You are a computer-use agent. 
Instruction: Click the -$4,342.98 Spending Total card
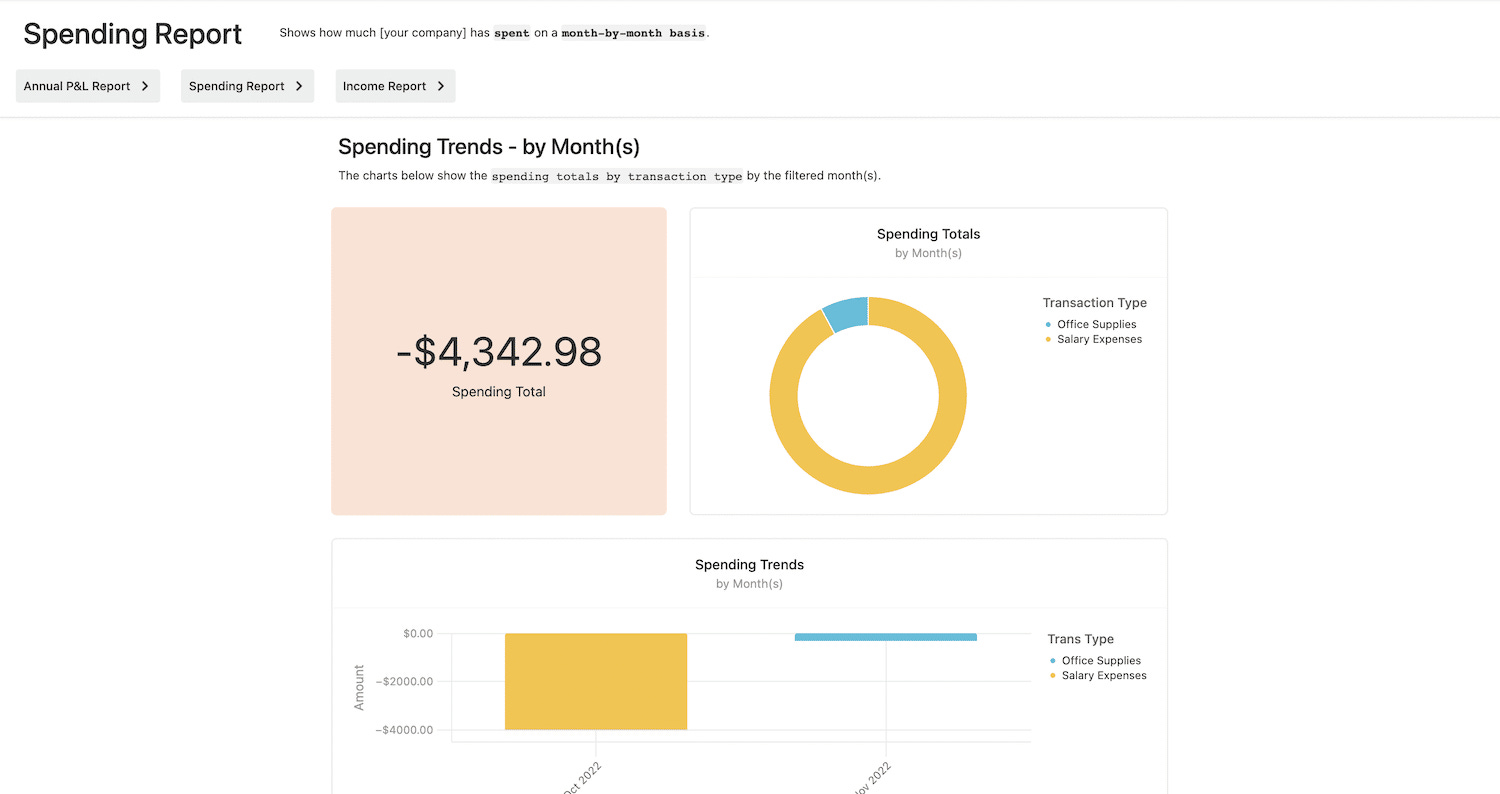tap(499, 361)
